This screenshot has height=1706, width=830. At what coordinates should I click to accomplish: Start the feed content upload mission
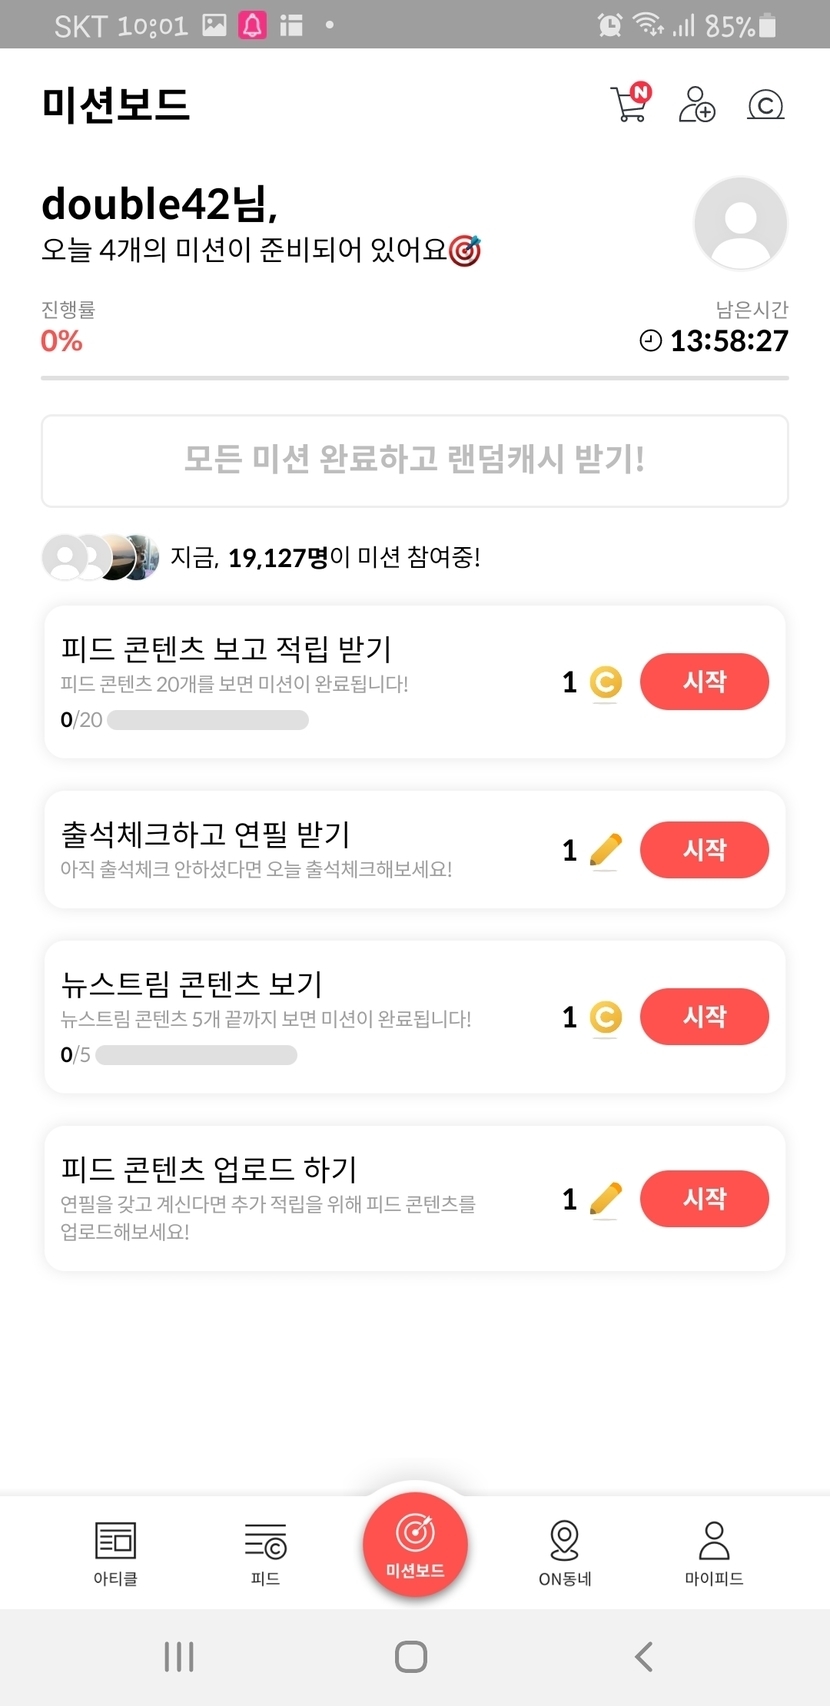704,1198
